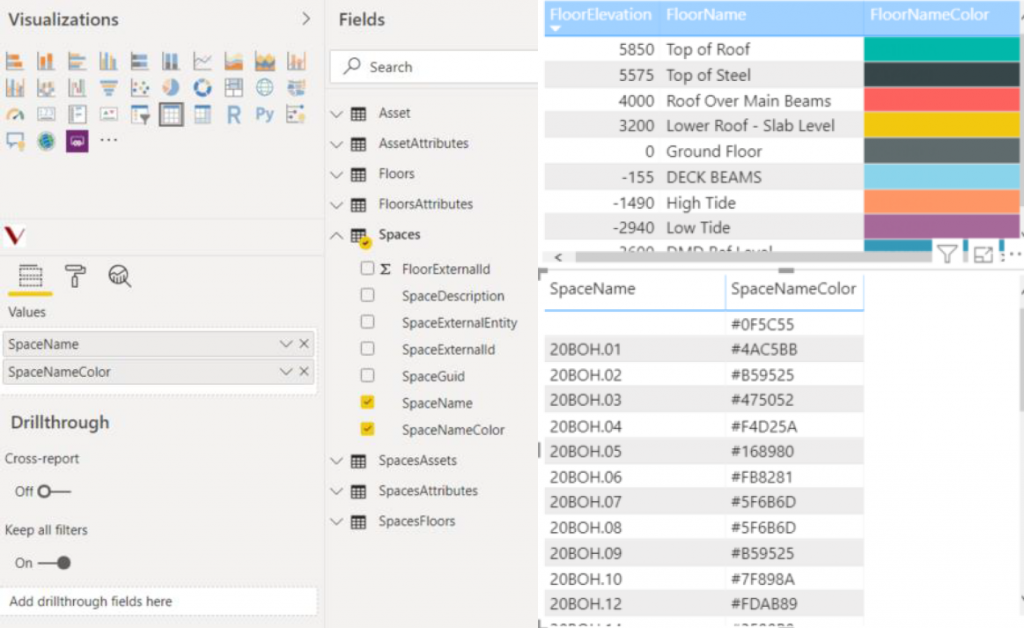Check the SpaceExternalId field
This screenshot has width=1024, height=628.
[367, 349]
